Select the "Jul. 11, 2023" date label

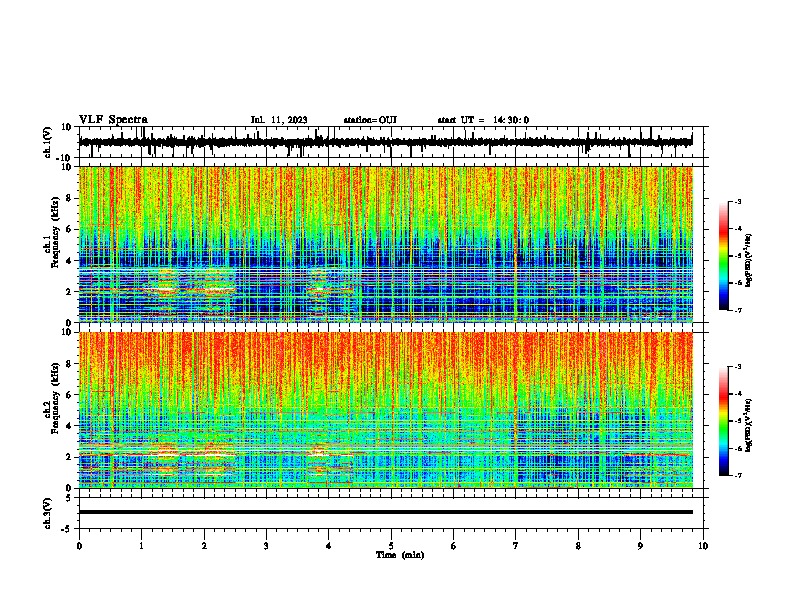click(279, 120)
